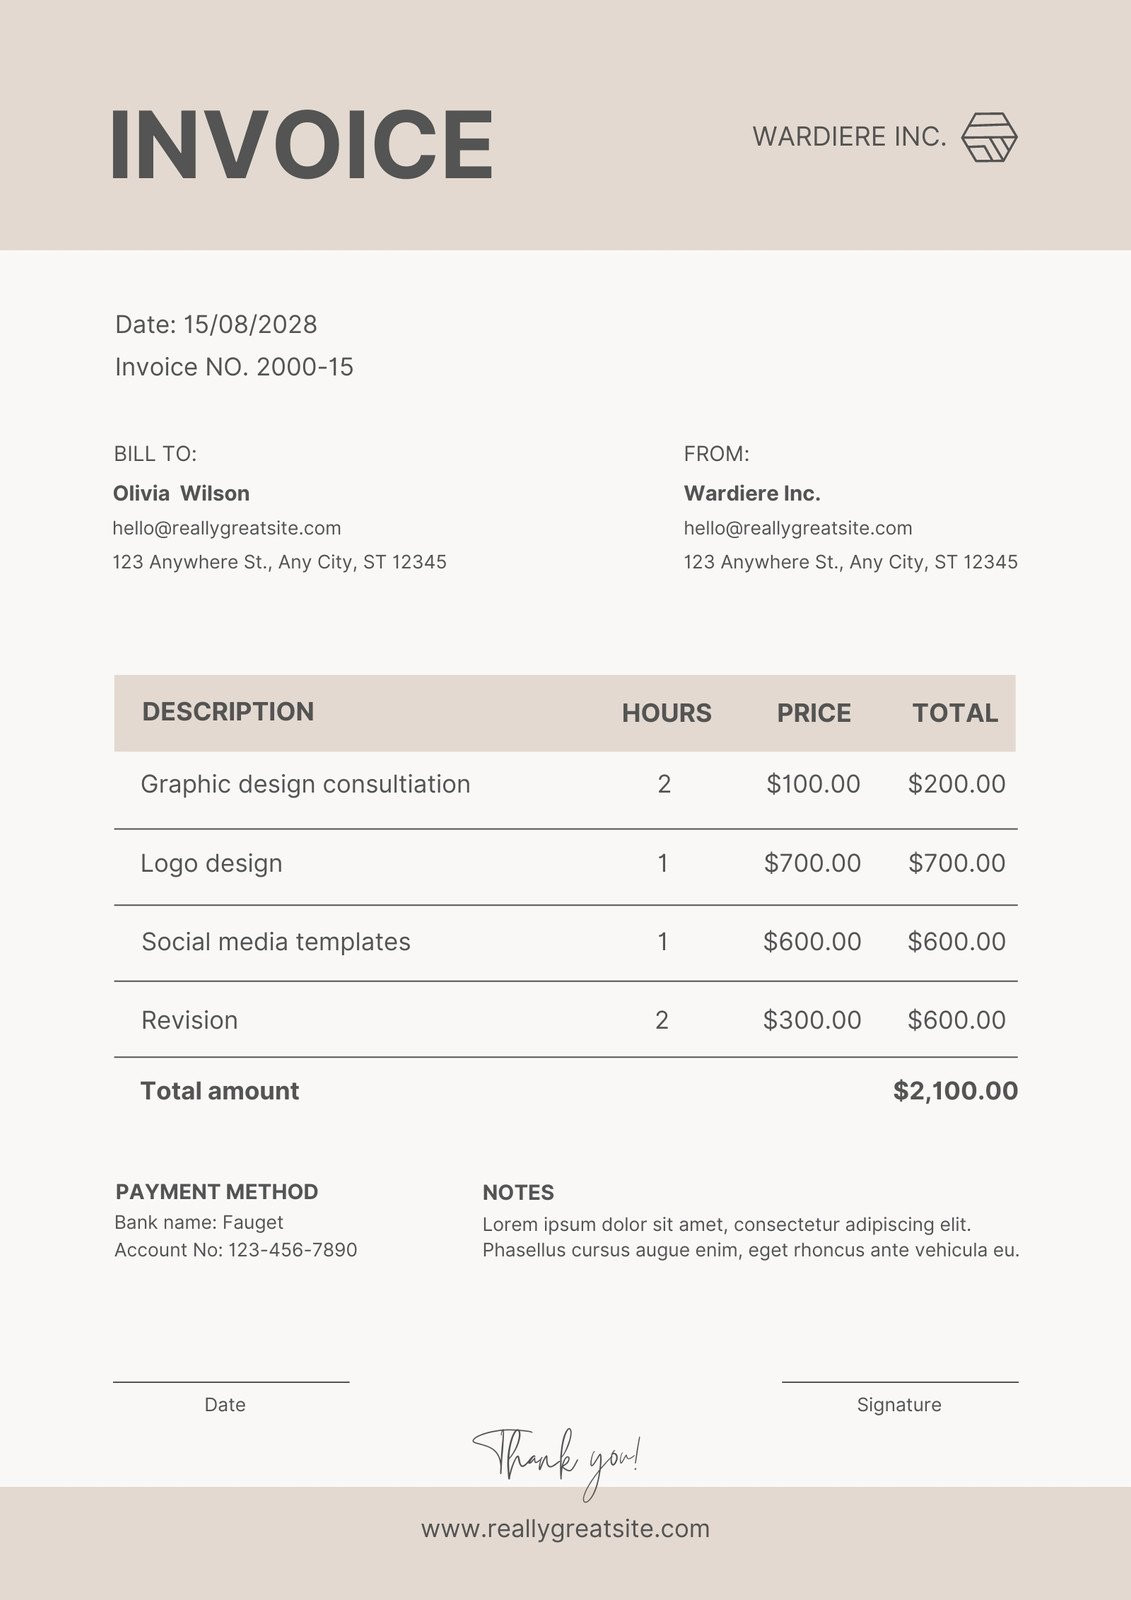Click the Social media templates line item
Image resolution: width=1131 pixels, height=1600 pixels.
point(276,942)
